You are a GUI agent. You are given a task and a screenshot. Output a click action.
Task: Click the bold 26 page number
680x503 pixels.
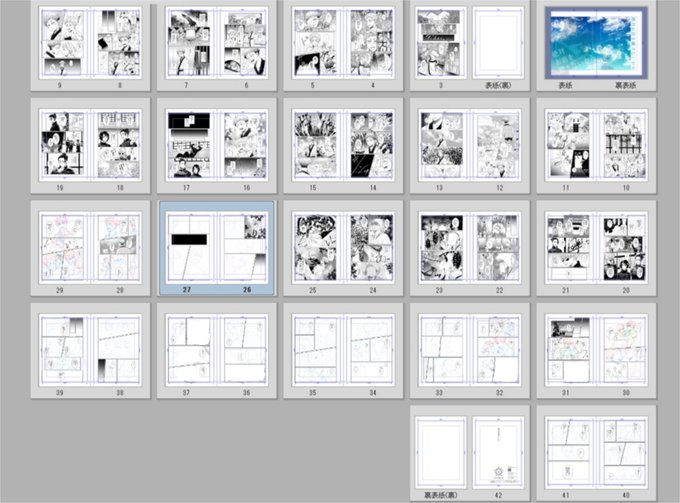[x=247, y=290]
